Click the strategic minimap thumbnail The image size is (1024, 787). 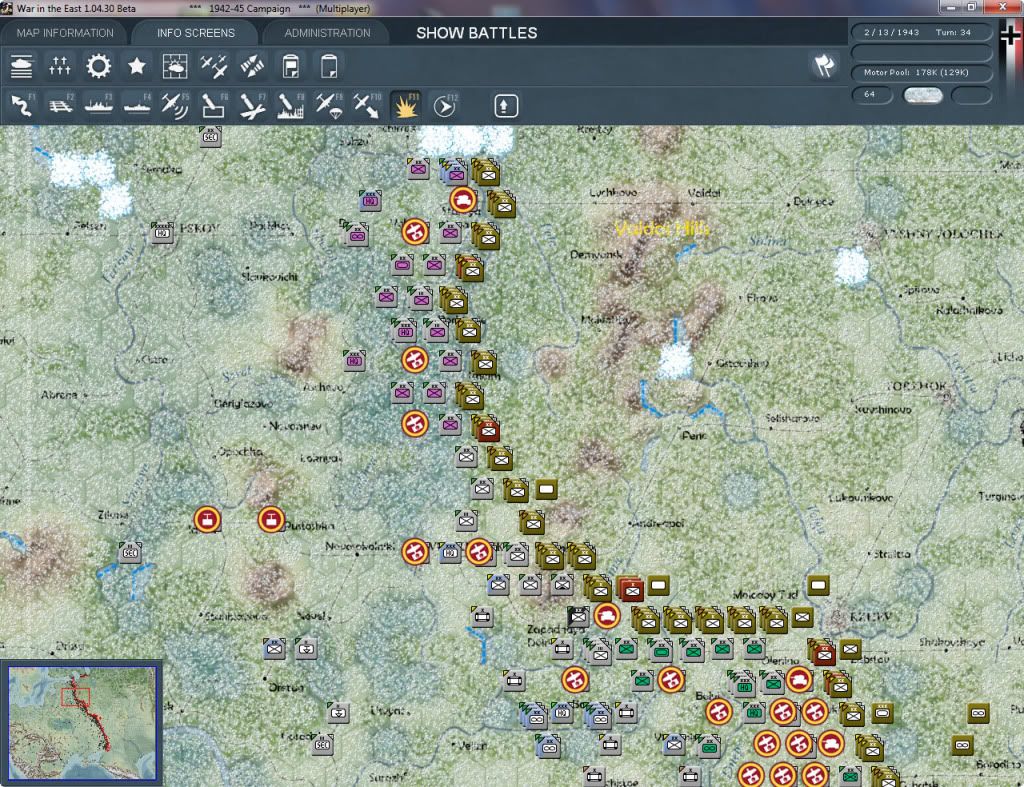point(82,722)
